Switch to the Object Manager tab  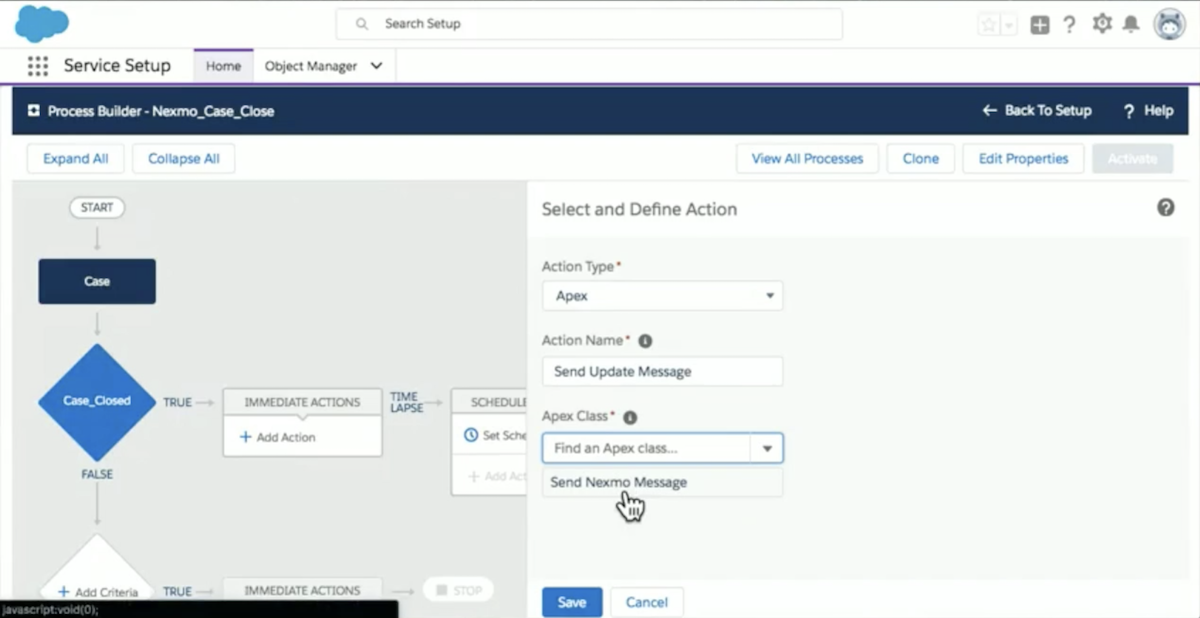pyautogui.click(x=311, y=66)
